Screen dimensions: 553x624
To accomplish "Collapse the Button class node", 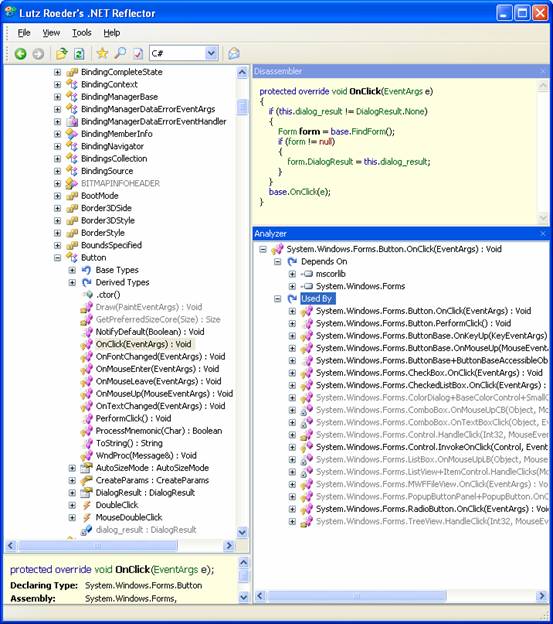I will tap(58, 257).
